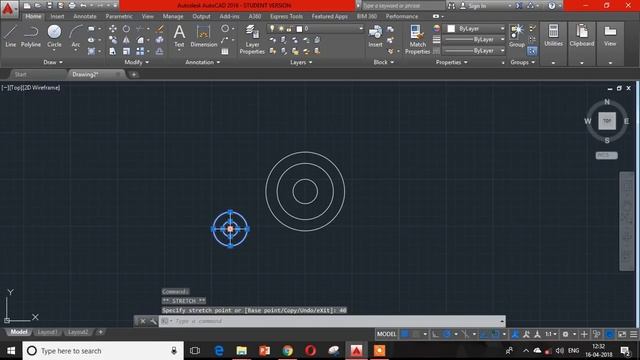
Task: Open the annotation scale 1:1 dropdown
Action: 551,334
